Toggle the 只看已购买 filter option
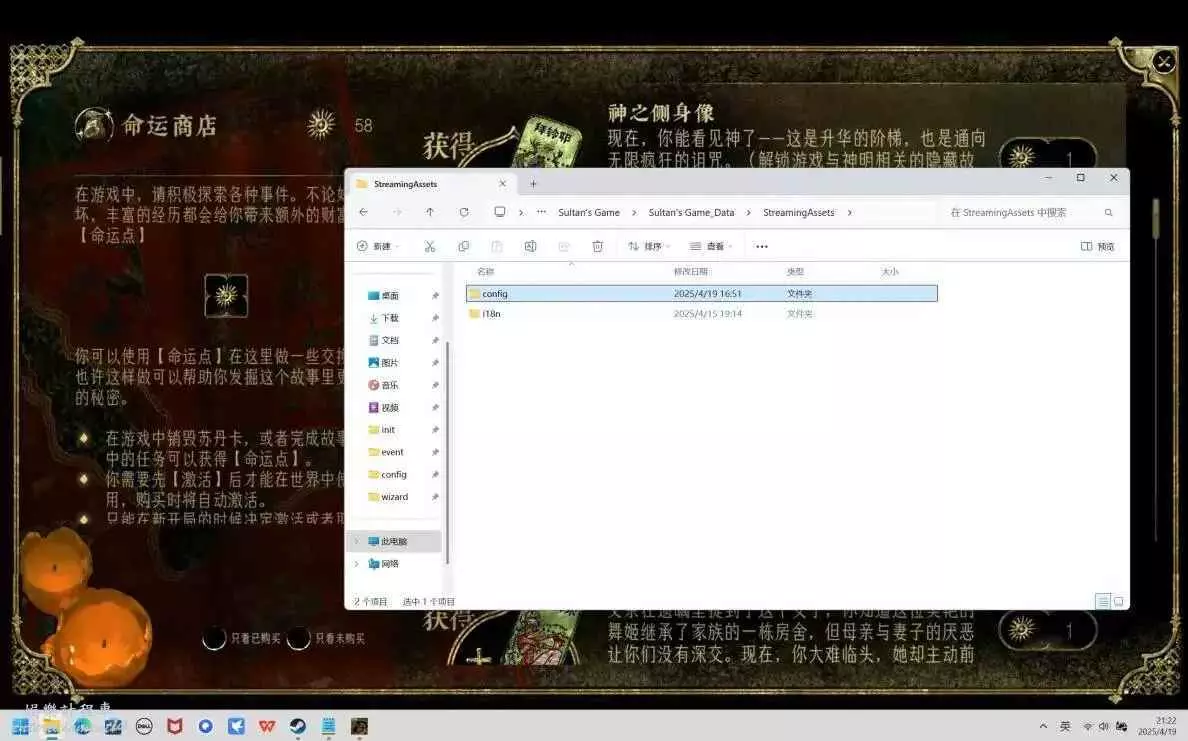 [214, 638]
